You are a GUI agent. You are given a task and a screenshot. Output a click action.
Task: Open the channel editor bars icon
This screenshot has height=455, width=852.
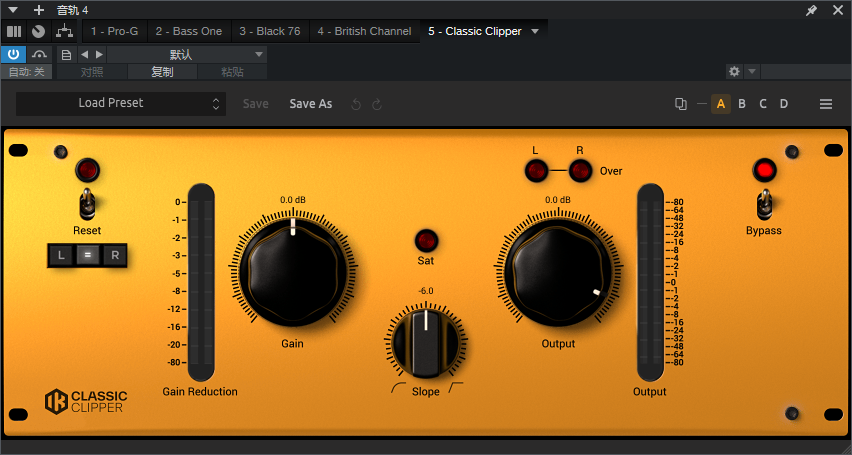click(14, 32)
